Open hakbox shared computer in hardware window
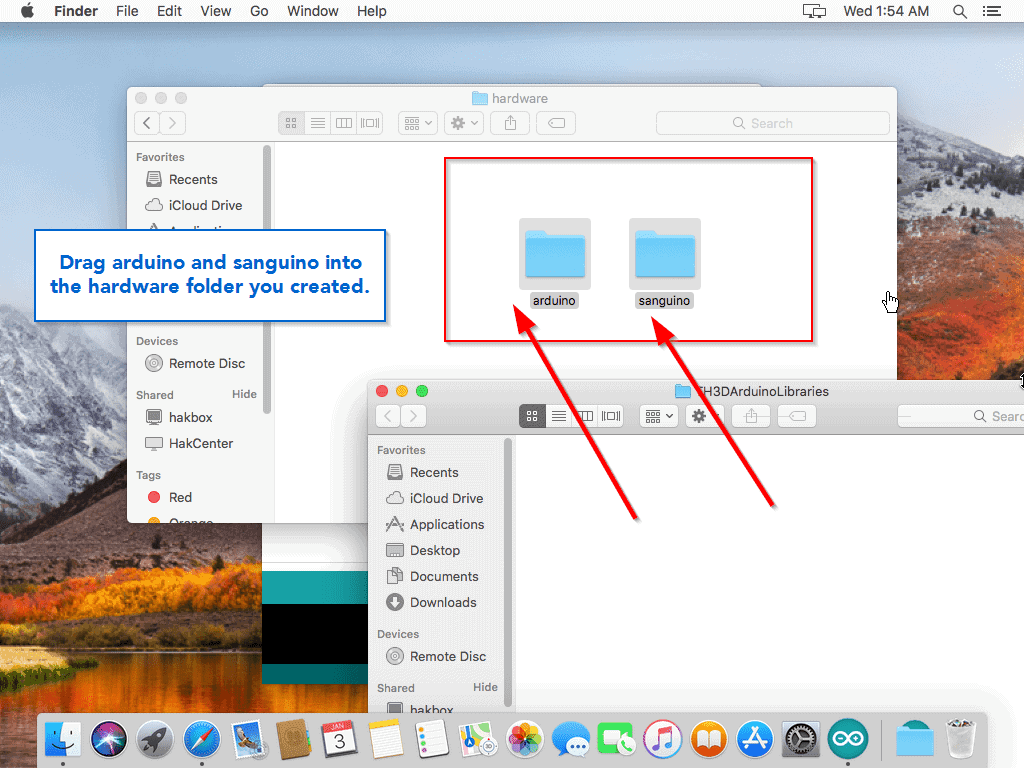Screen dimensions: 1024x768 point(179,417)
